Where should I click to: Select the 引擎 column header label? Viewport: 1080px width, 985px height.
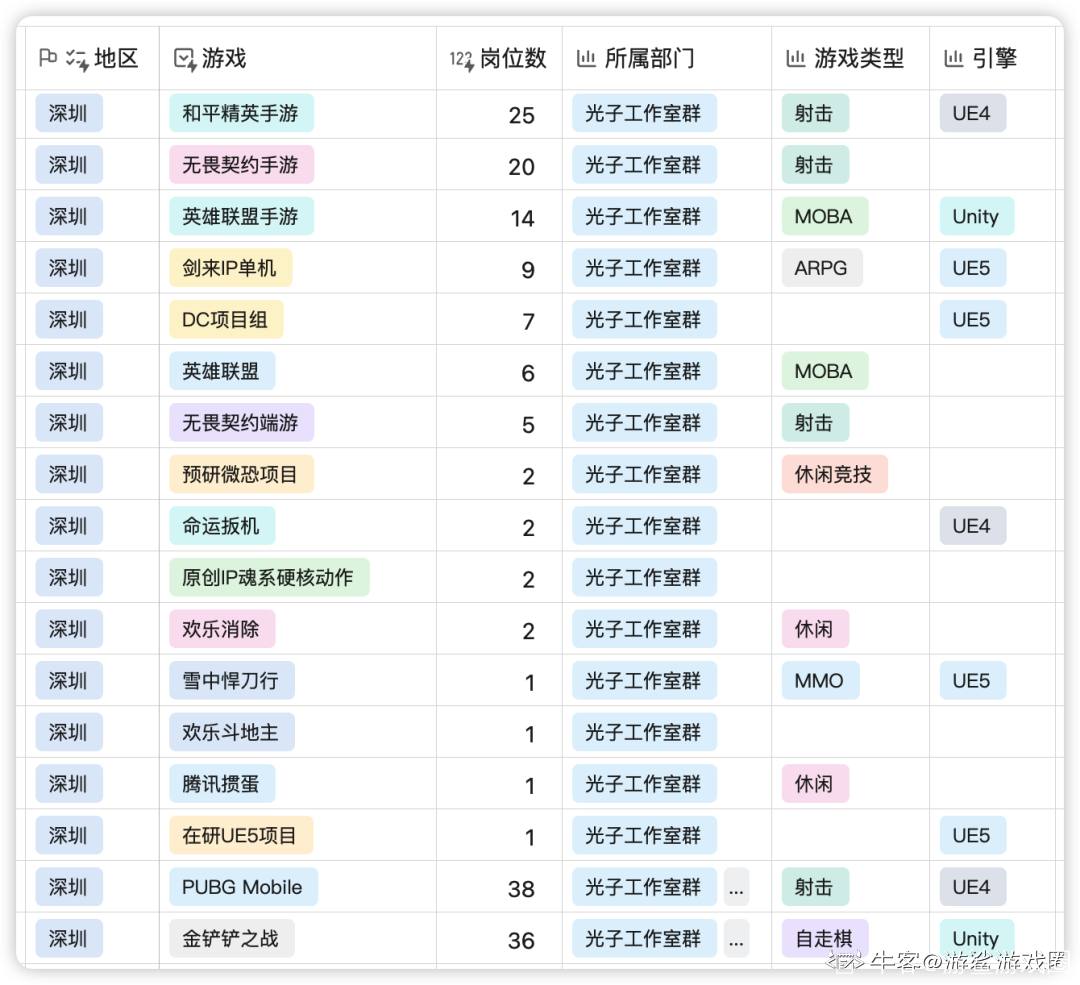[995, 59]
